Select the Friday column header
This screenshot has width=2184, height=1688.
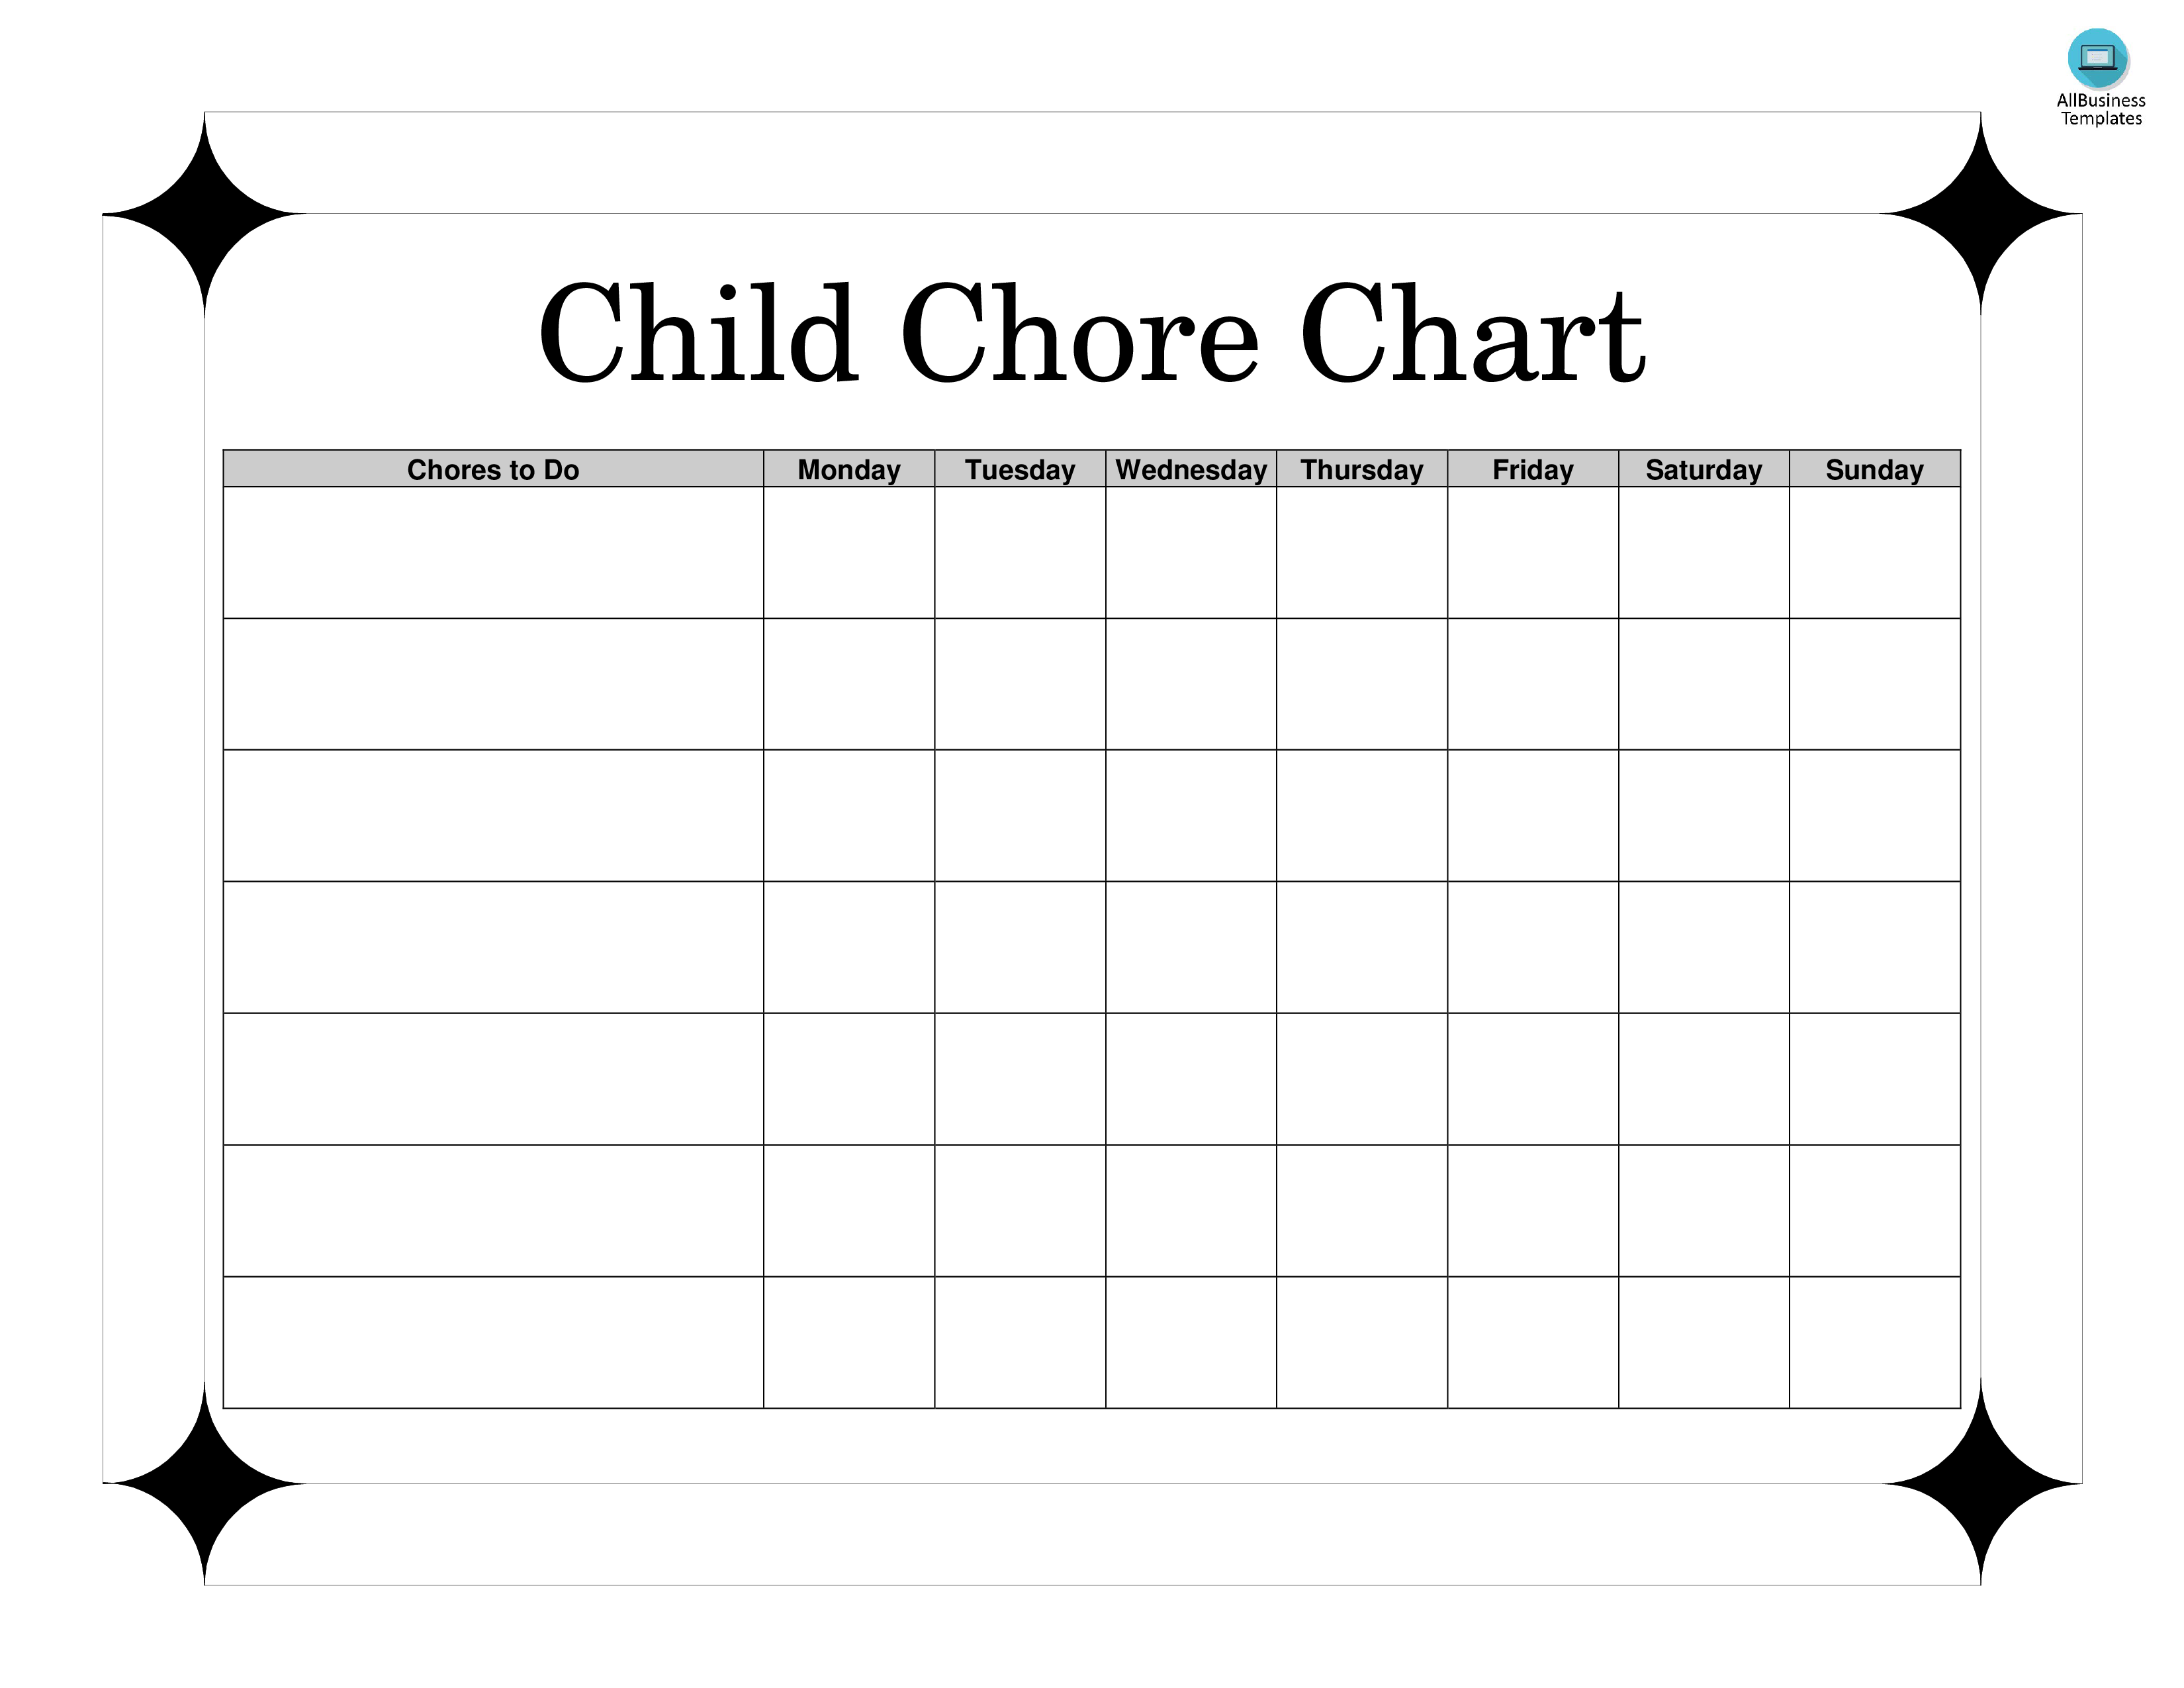pyautogui.click(x=1531, y=468)
